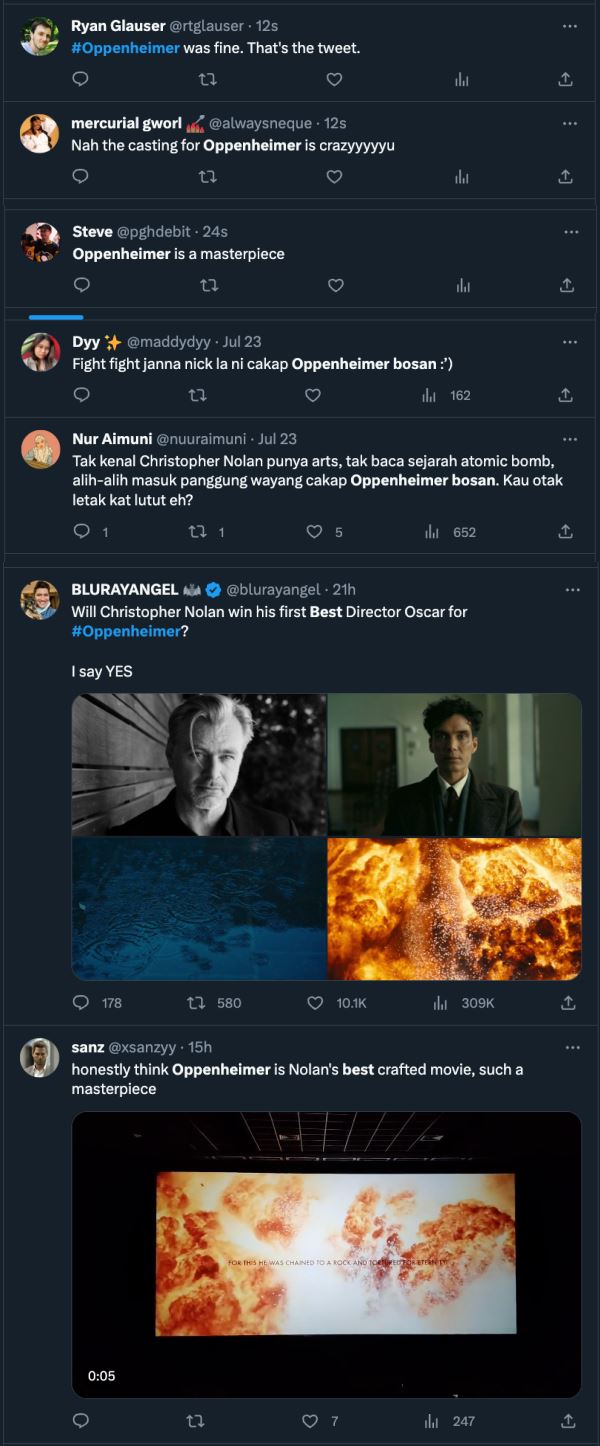Open more options on Ryan Glauser's tweet

click(570, 26)
